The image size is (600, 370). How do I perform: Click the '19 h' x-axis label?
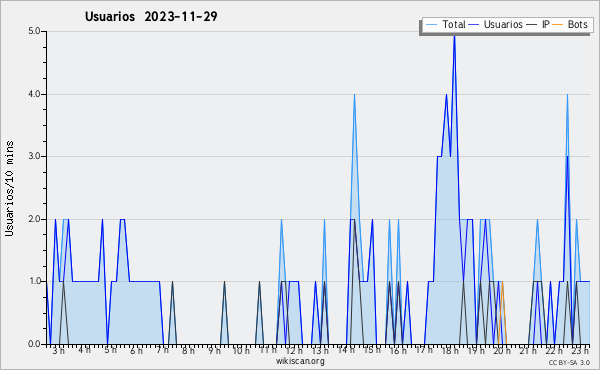(476, 350)
